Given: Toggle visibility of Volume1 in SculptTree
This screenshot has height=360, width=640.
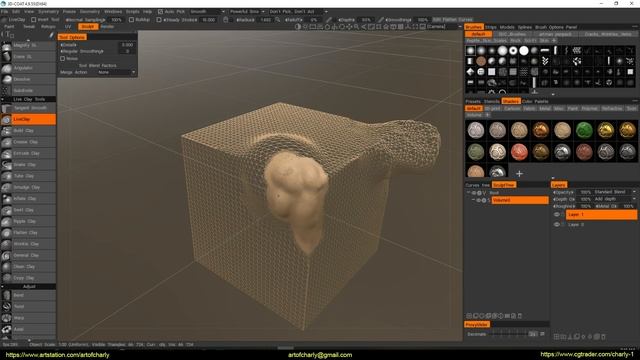Looking at the screenshot, I should [479, 200].
